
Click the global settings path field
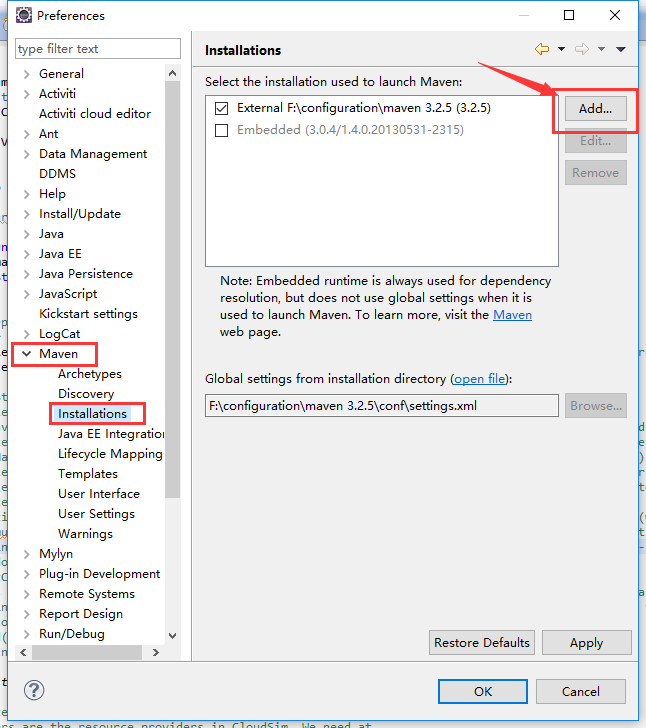tap(382, 406)
